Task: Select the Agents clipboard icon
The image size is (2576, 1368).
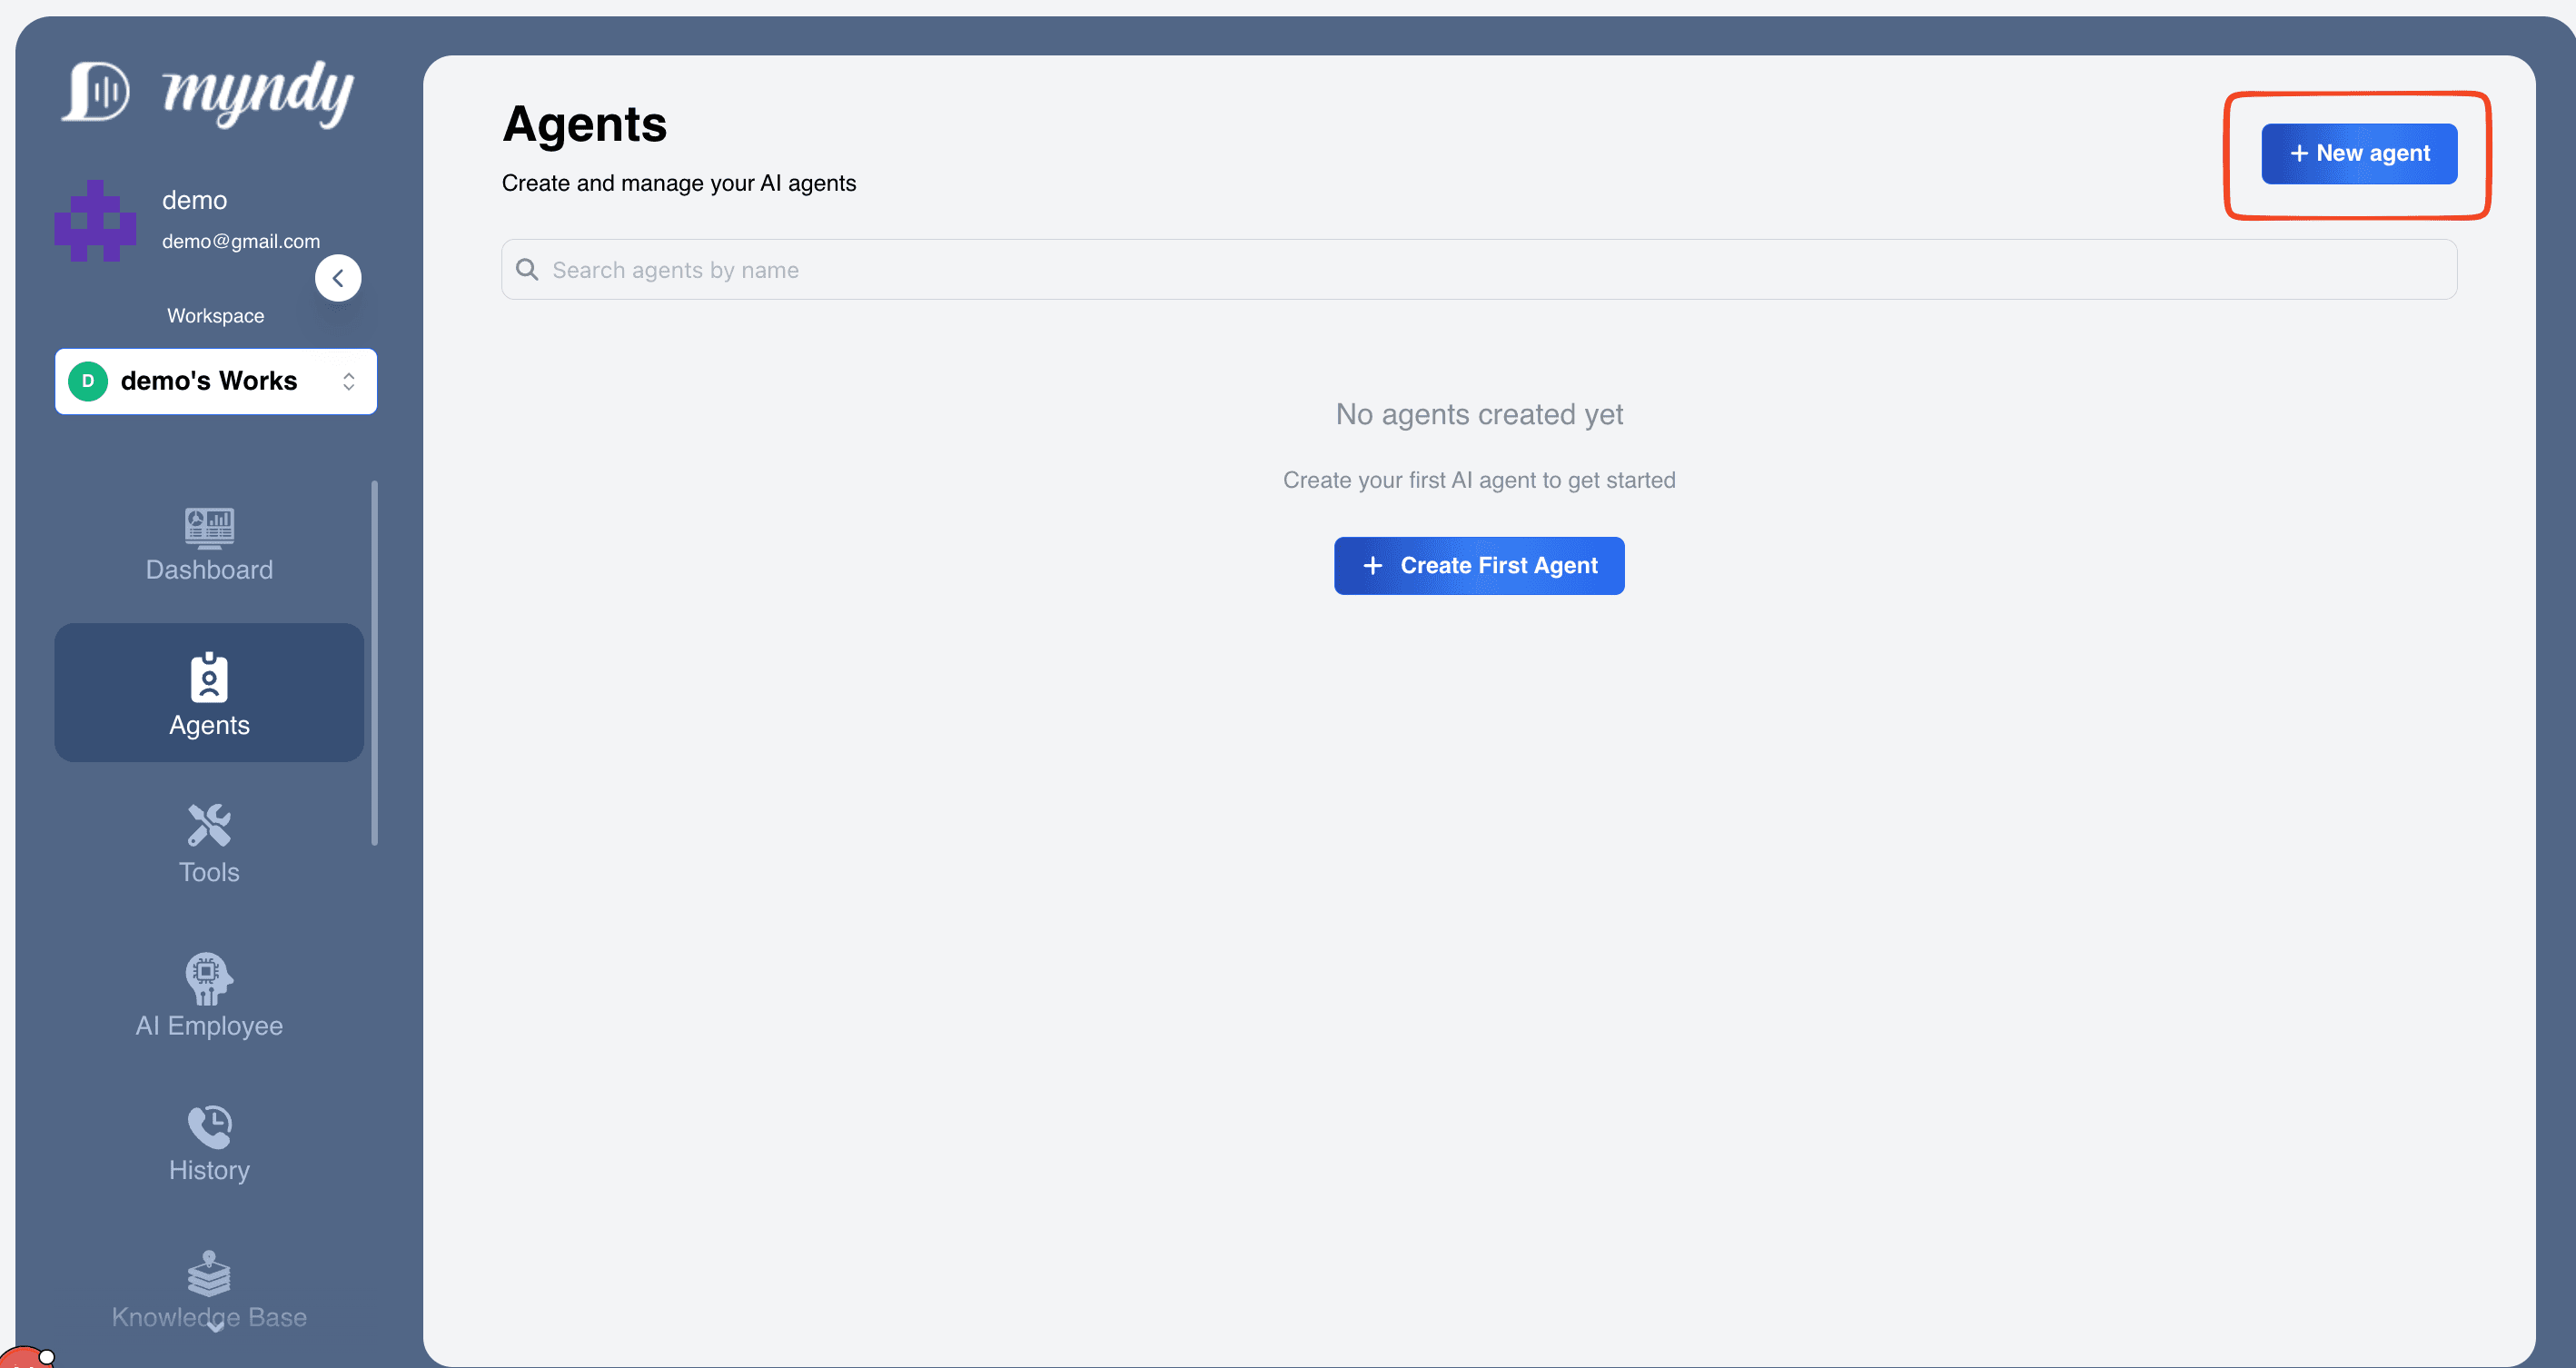Action: click(209, 678)
